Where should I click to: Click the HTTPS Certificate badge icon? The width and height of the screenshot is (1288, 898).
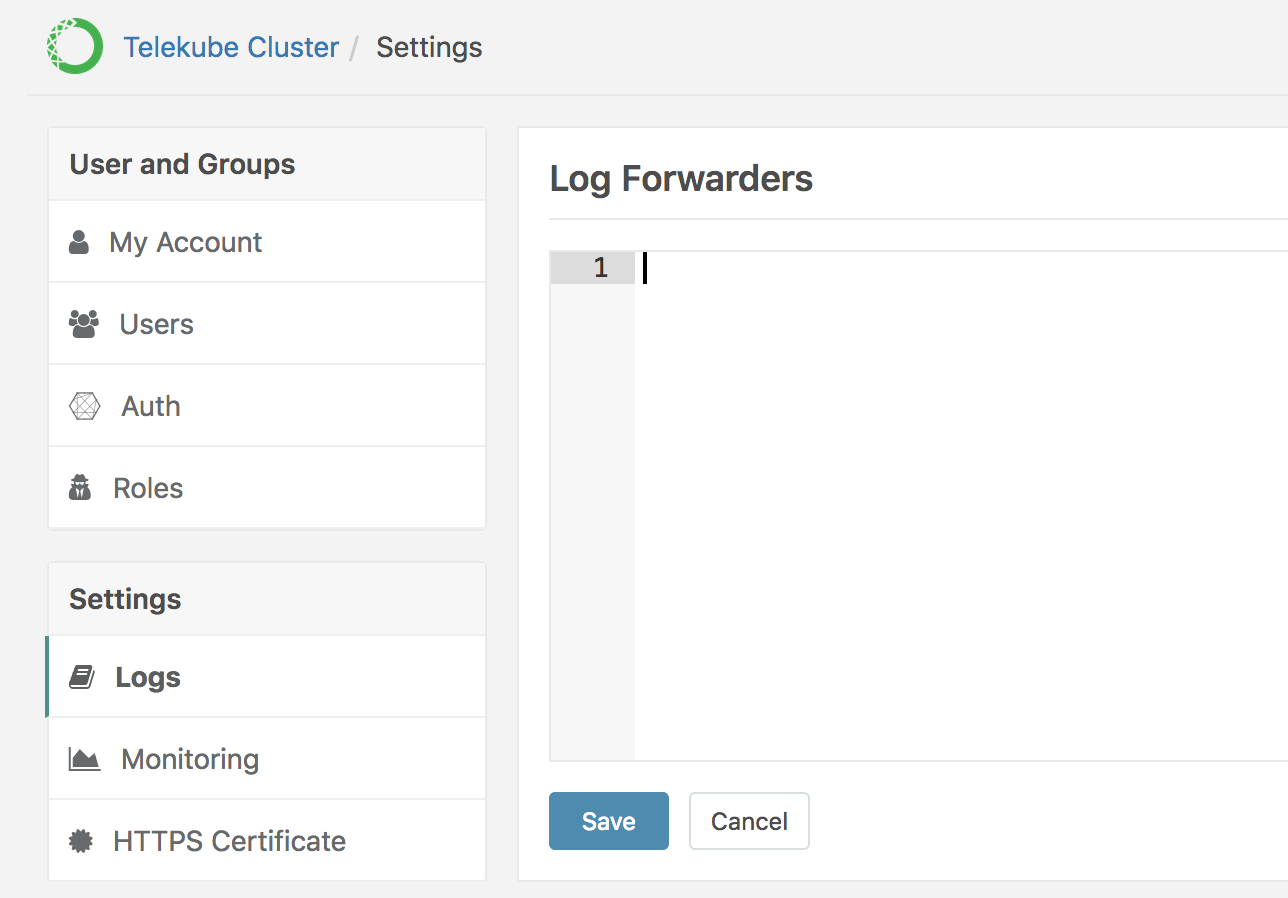coord(80,841)
